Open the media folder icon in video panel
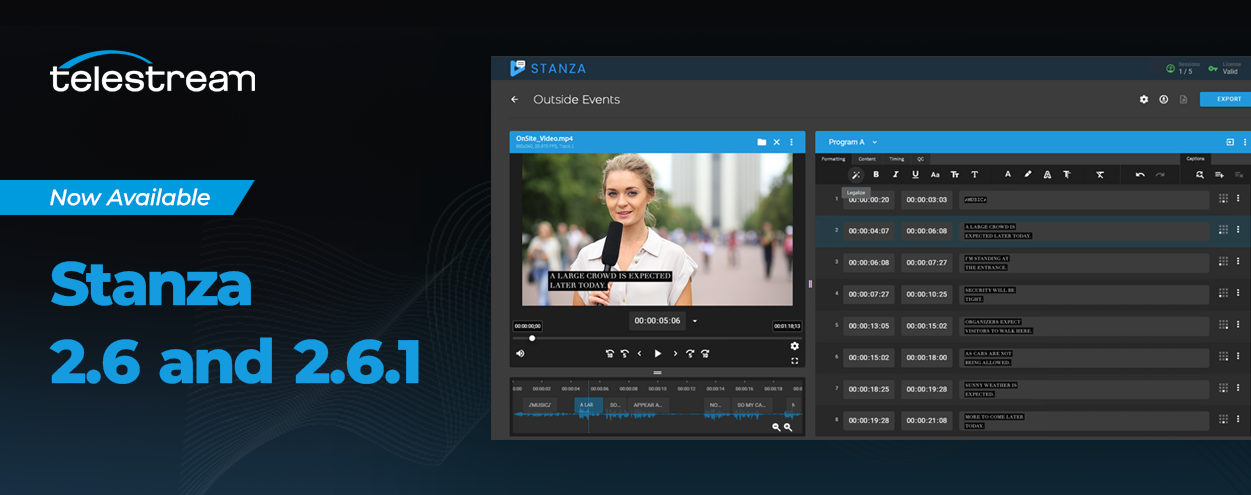 click(x=761, y=142)
